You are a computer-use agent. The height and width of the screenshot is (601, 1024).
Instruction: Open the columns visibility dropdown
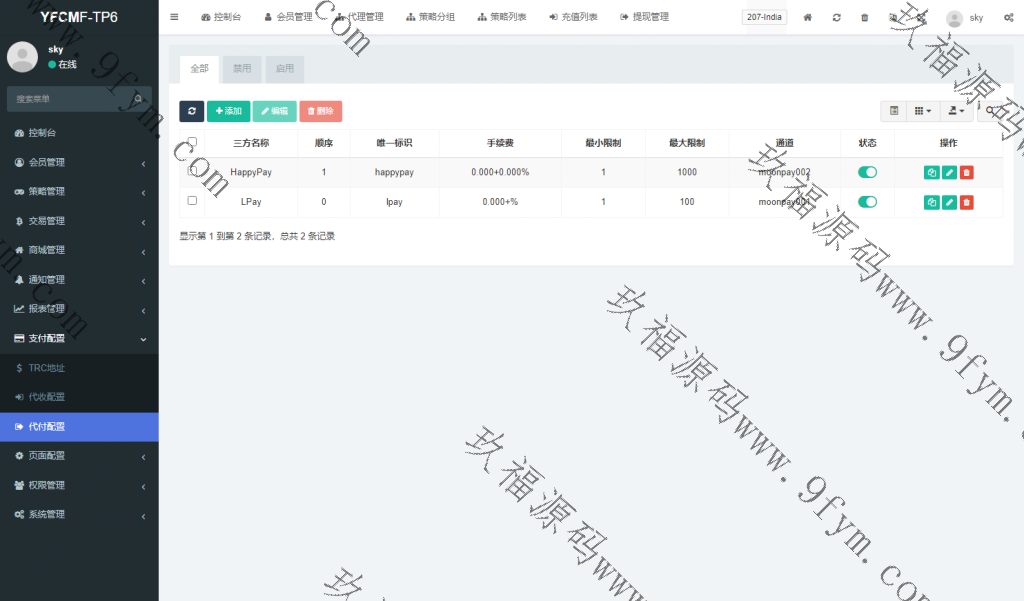[922, 111]
